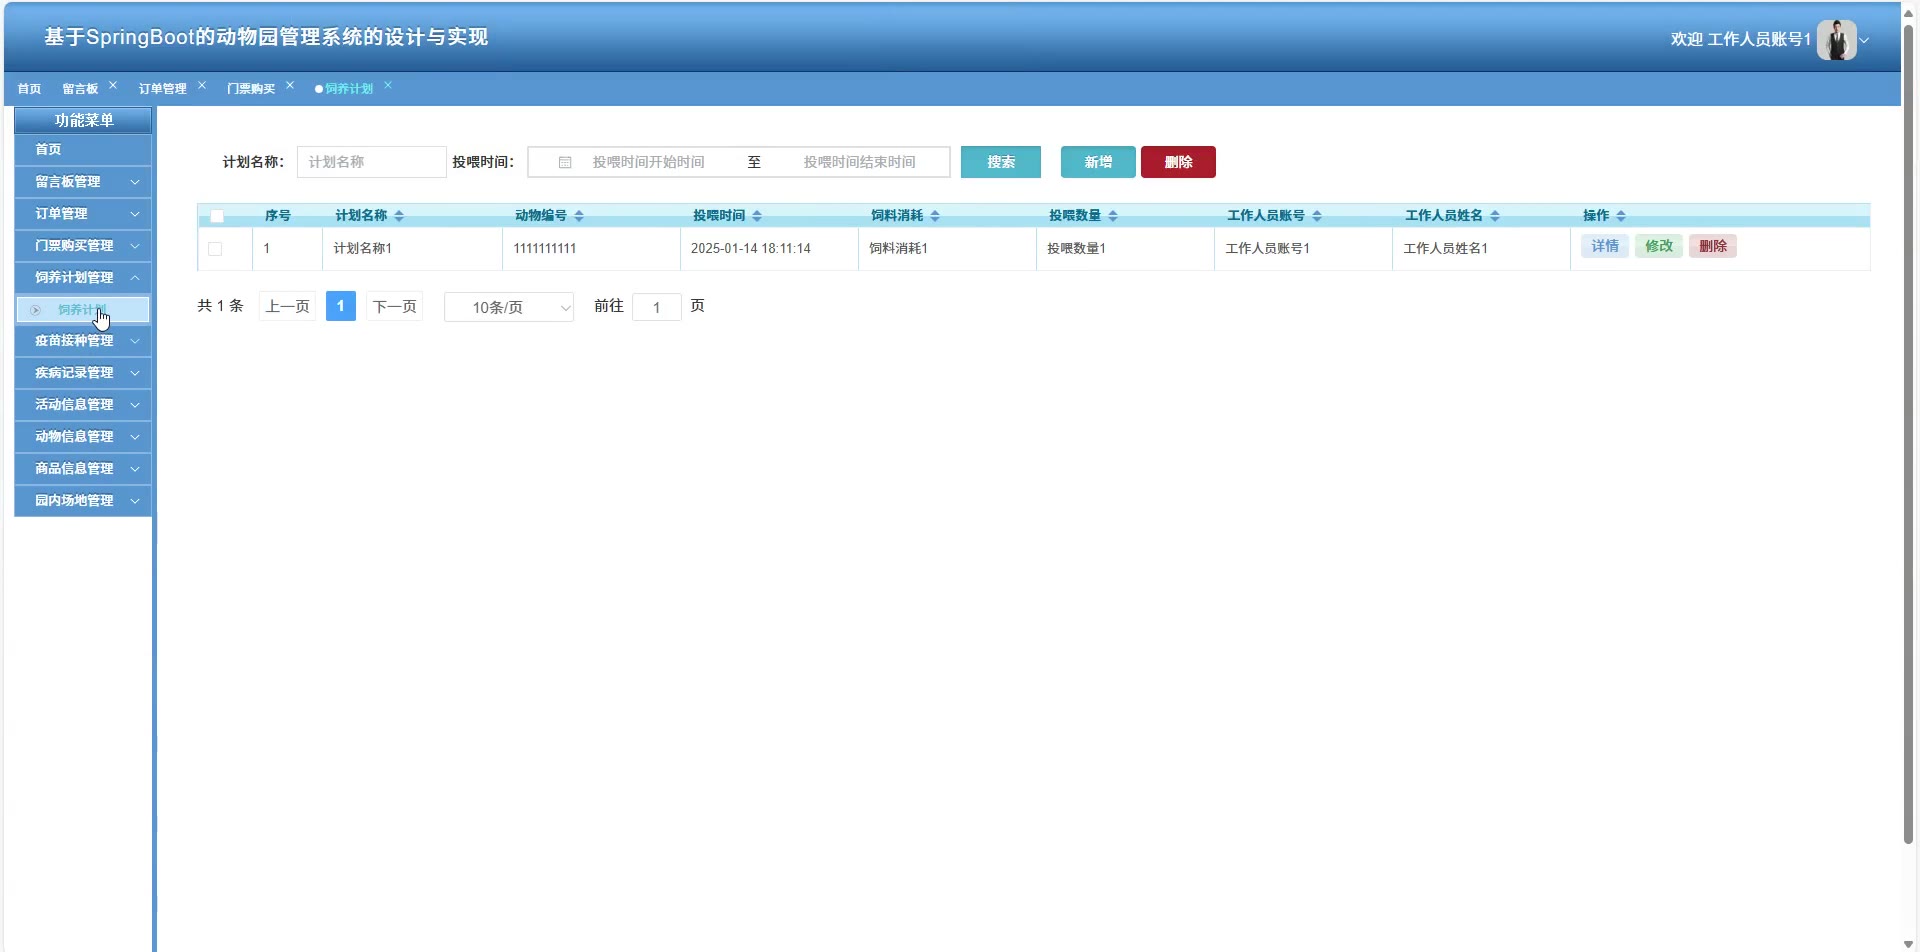Sort by 工作人员账号 column
The width and height of the screenshot is (1920, 952).
pyautogui.click(x=1317, y=216)
